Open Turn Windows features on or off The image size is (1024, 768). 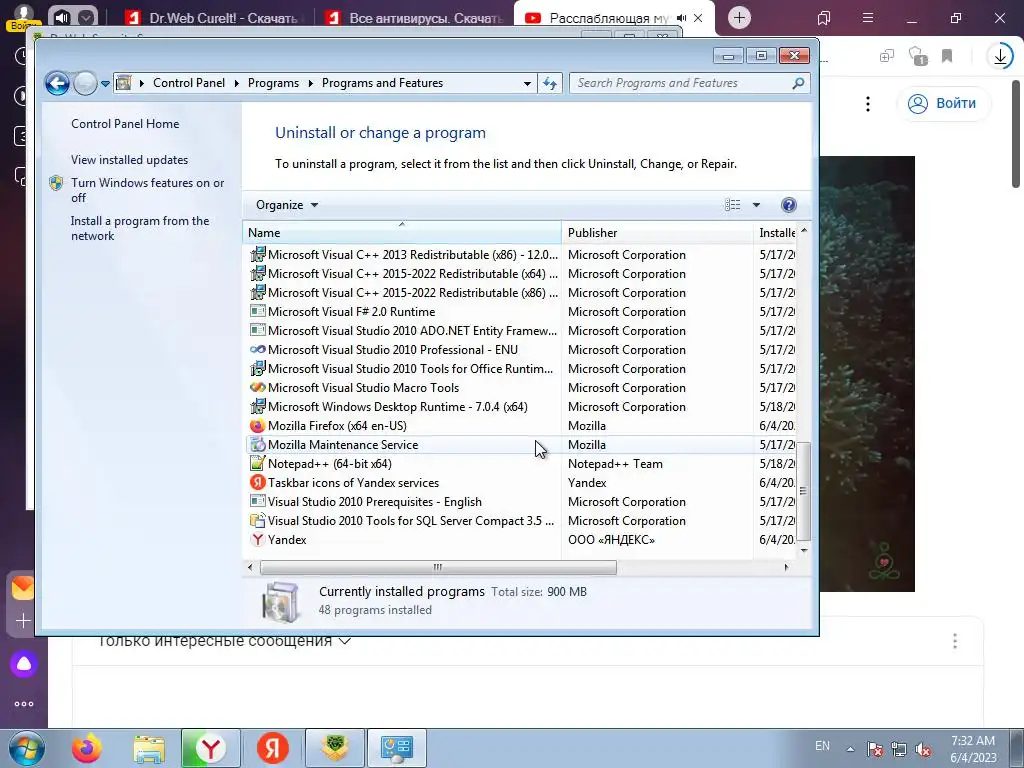[148, 190]
